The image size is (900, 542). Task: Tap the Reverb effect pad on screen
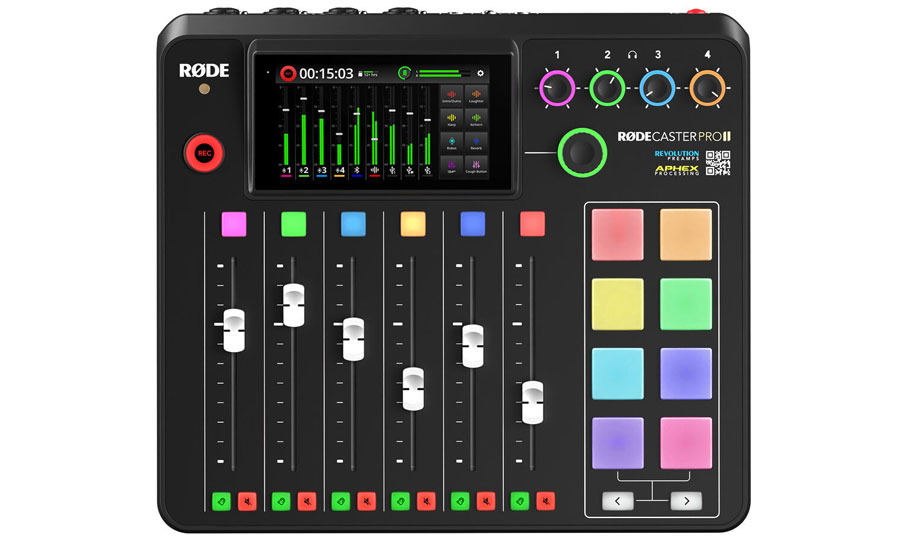[x=476, y=142]
